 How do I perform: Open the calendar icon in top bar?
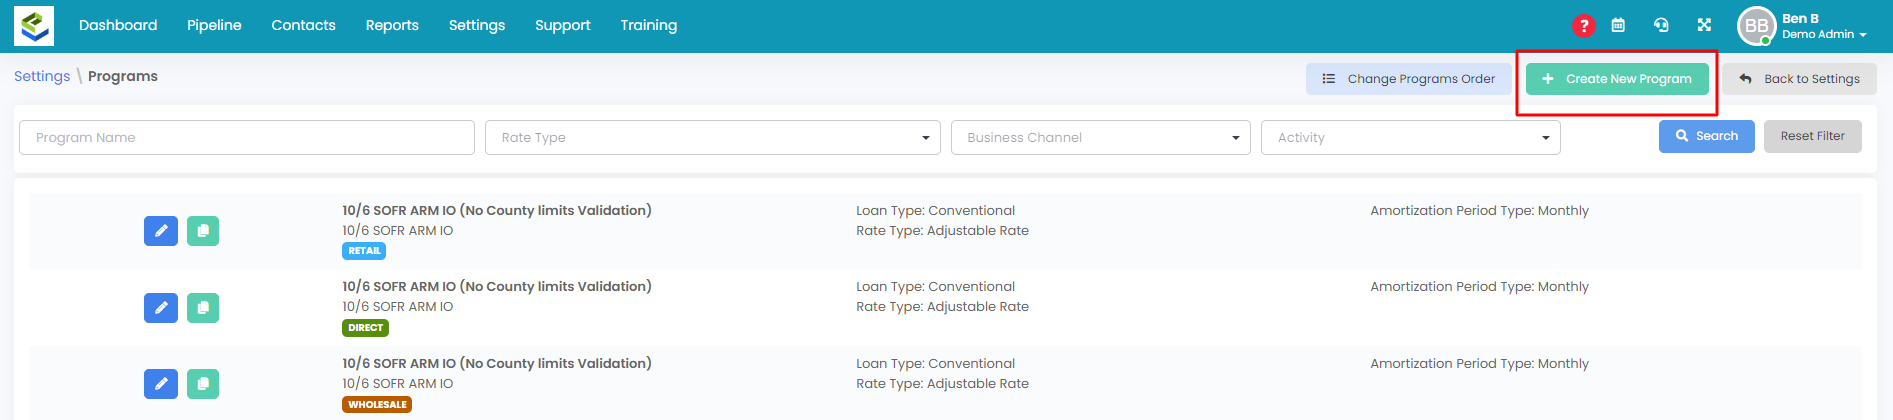coord(1618,26)
